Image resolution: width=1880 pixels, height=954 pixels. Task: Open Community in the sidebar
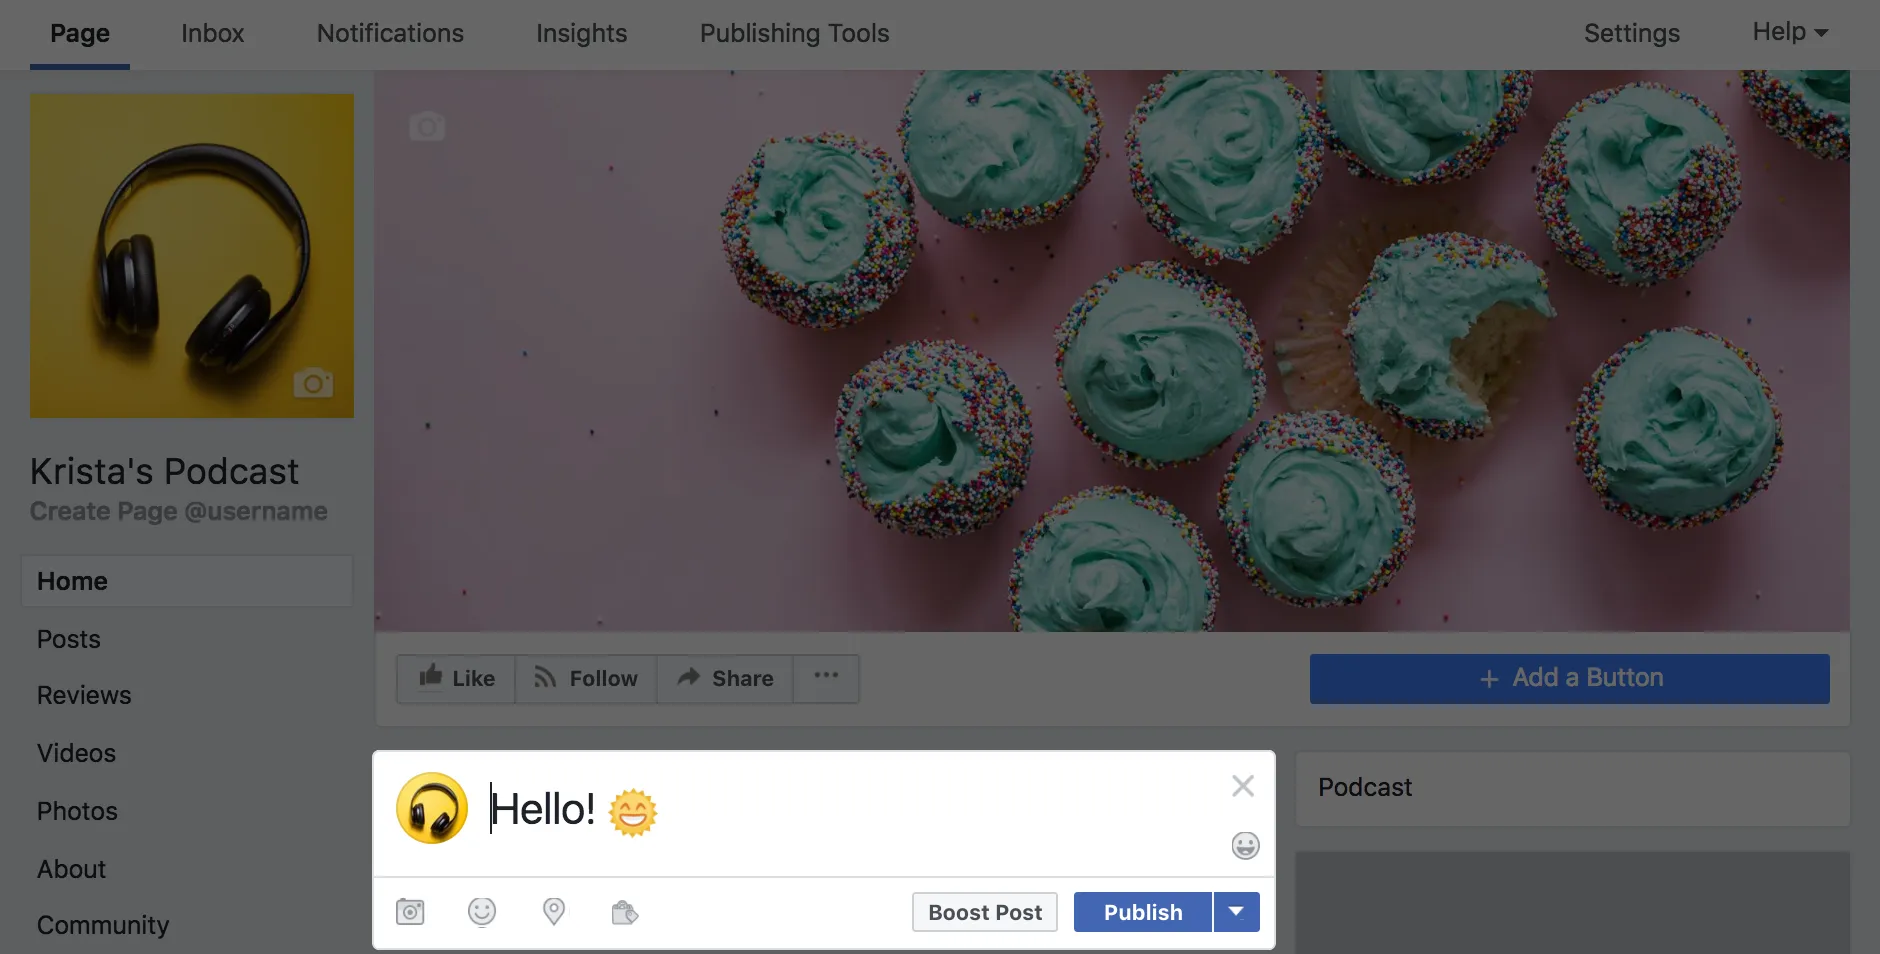point(103,925)
